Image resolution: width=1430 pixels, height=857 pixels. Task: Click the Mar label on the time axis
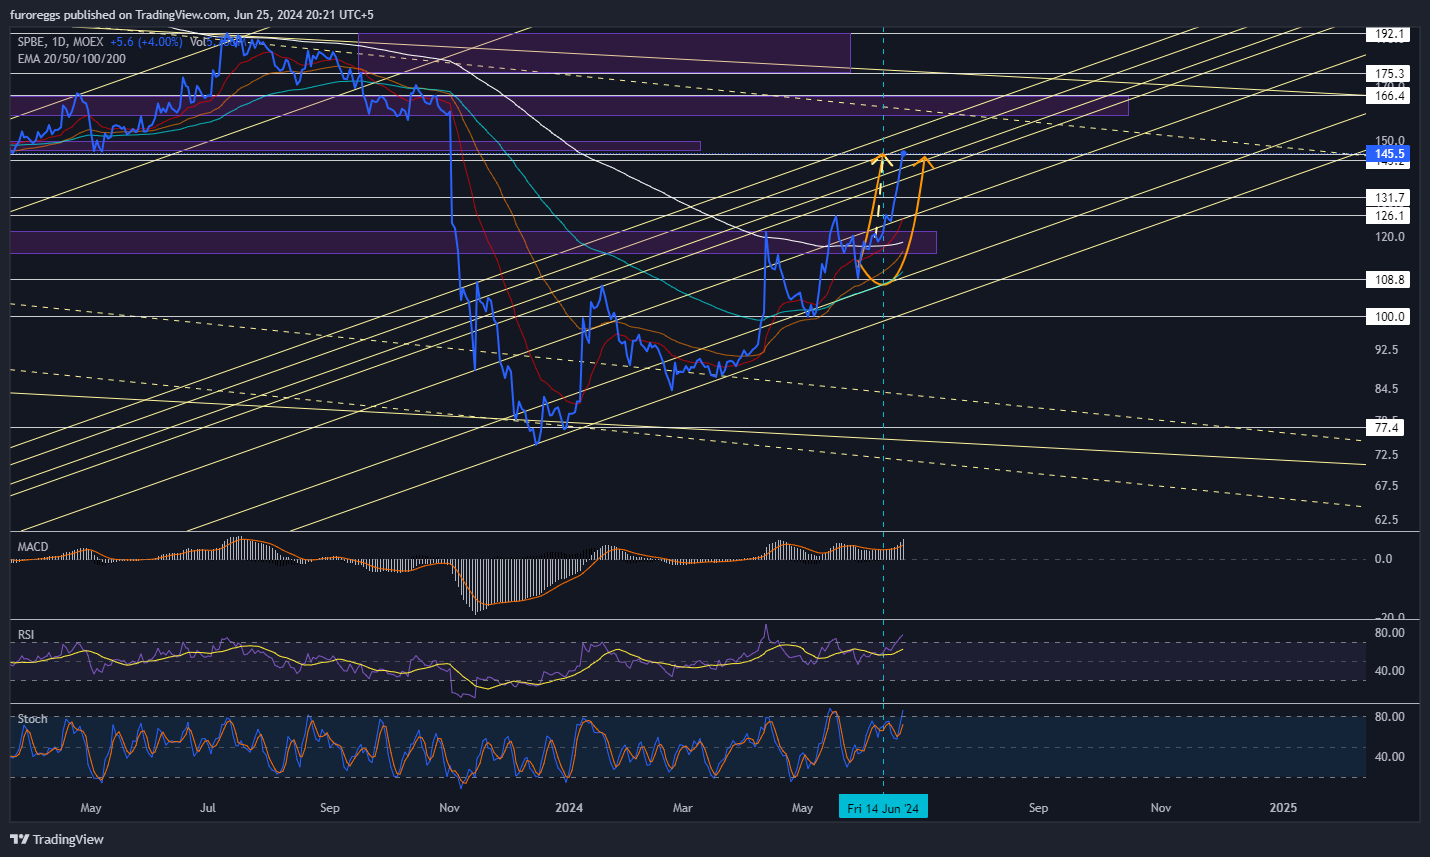[683, 808]
